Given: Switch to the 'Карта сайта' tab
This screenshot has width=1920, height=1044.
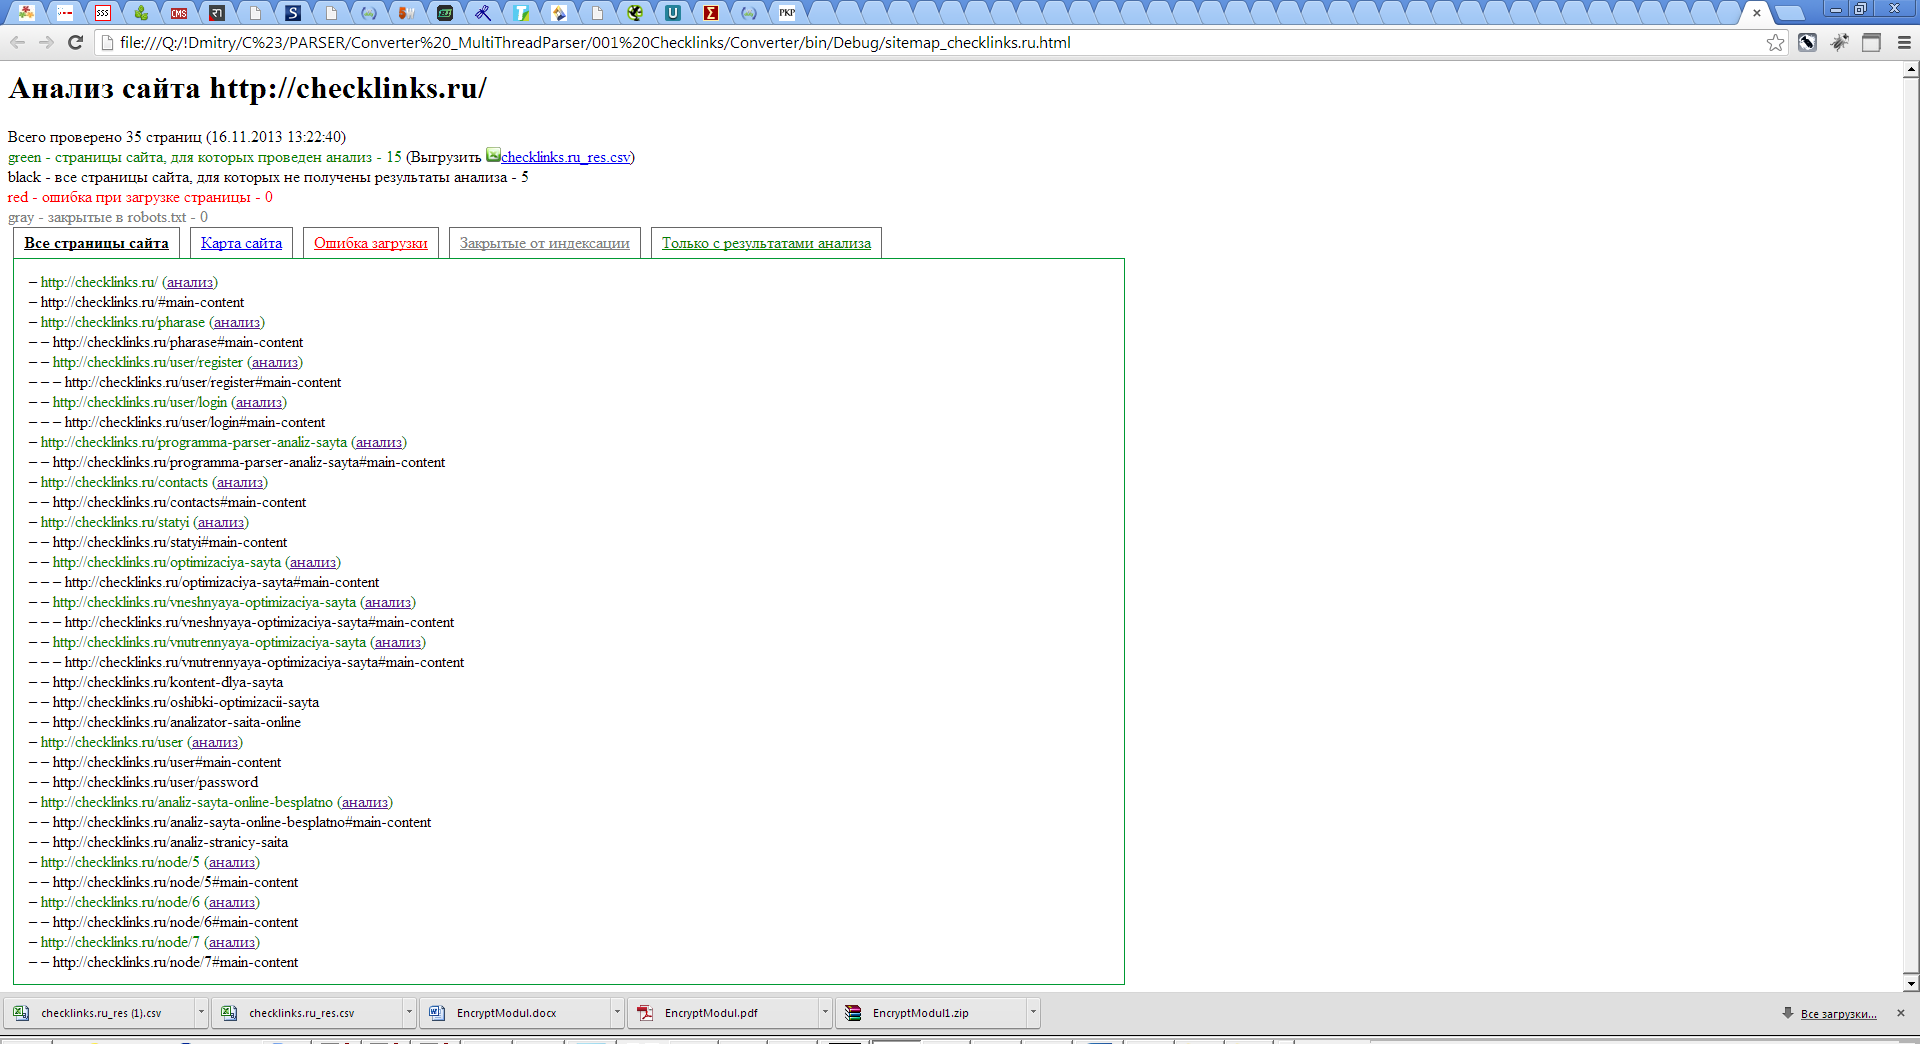Looking at the screenshot, I should tap(241, 243).
